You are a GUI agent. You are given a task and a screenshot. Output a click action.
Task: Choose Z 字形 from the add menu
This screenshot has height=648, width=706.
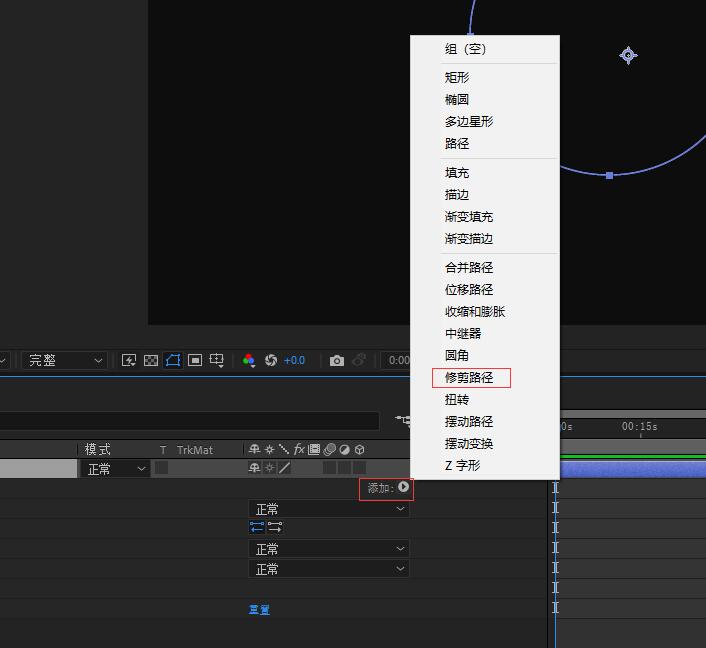coord(485,466)
